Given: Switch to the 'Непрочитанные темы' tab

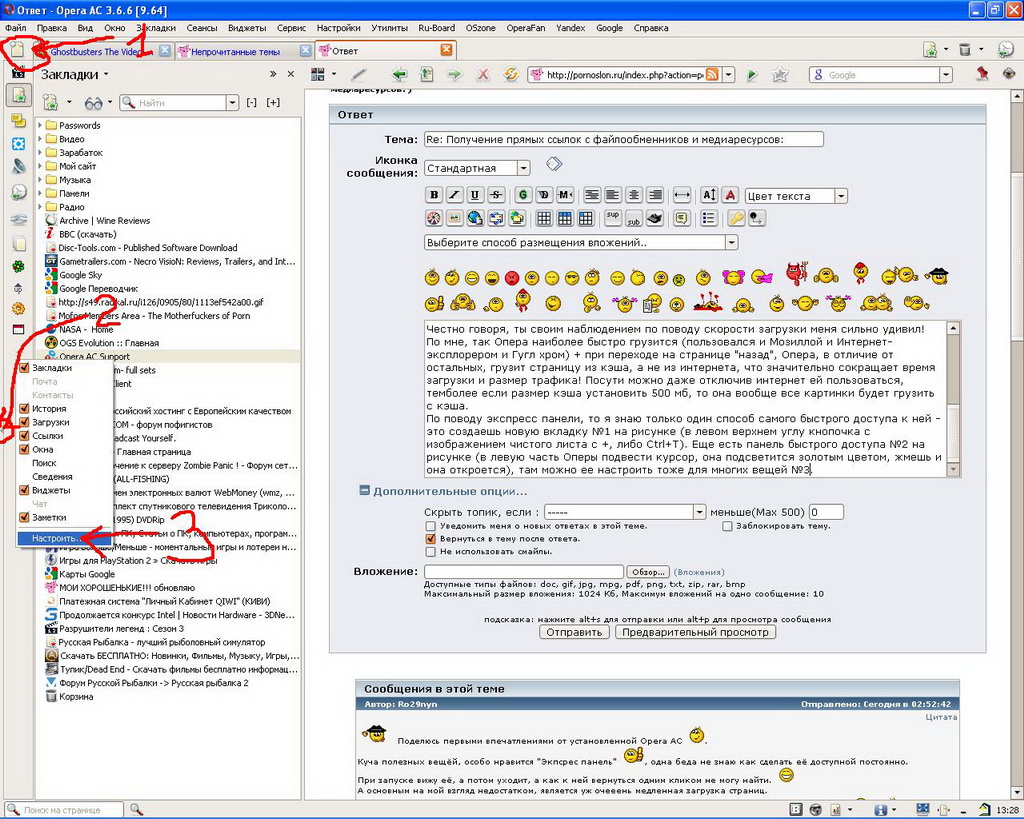Looking at the screenshot, I should point(244,51).
